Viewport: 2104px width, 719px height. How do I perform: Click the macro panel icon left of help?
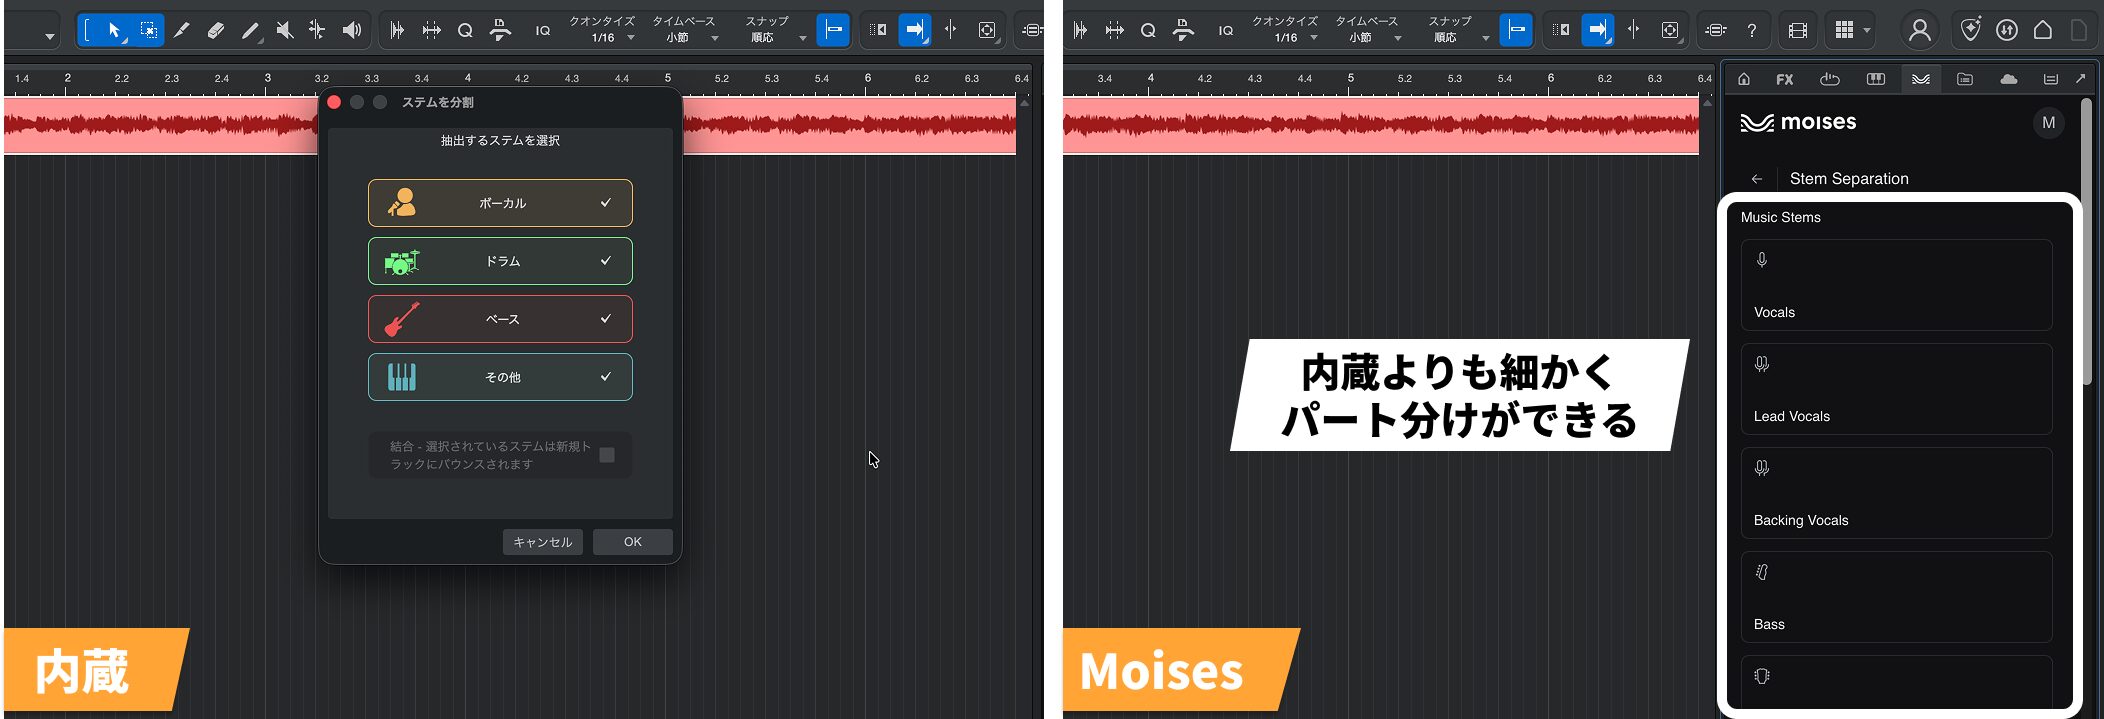(1715, 31)
